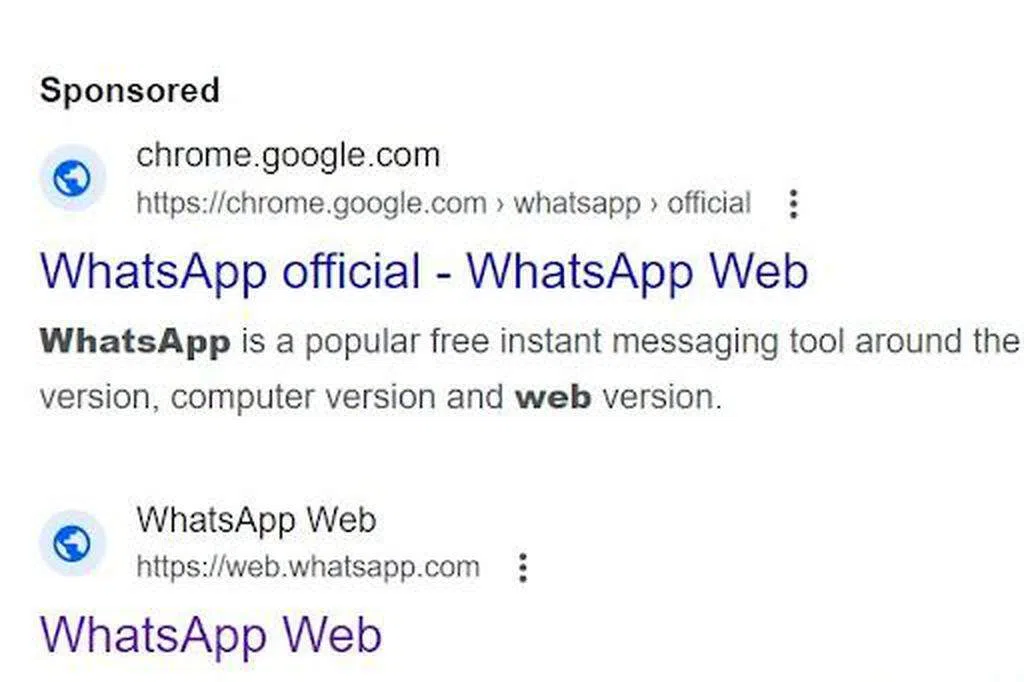Click the https://chrome.google.com URL text

[x=311, y=204]
